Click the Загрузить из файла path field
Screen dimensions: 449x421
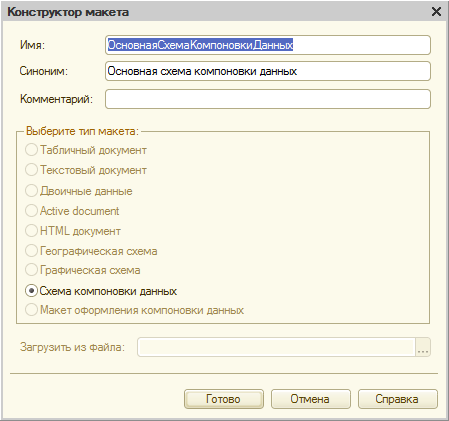point(276,347)
